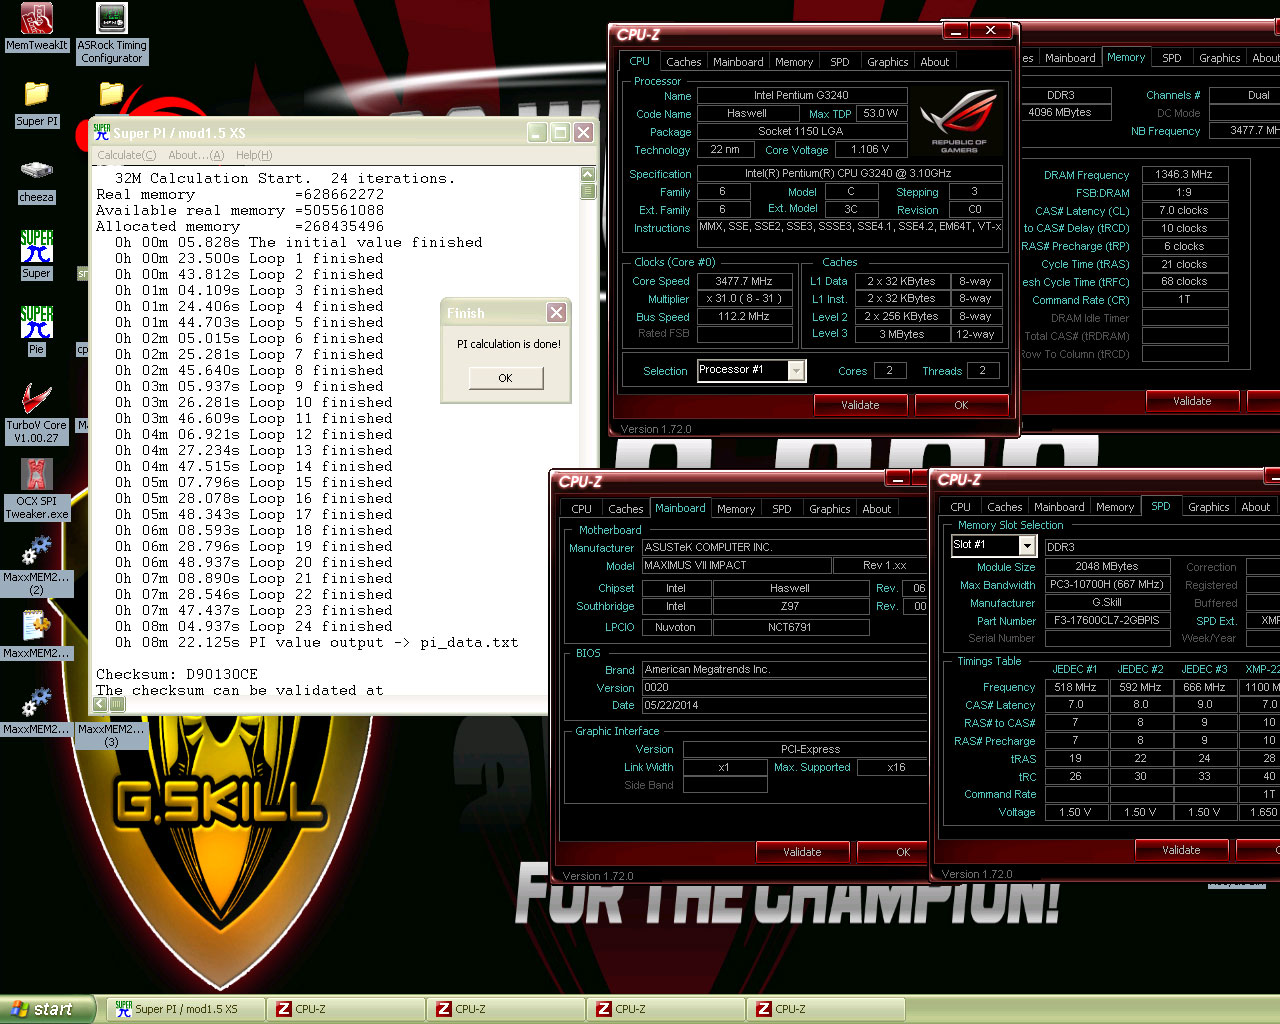Select the desktop shortcut labeled Super
The image size is (1280, 1024).
(x=37, y=254)
